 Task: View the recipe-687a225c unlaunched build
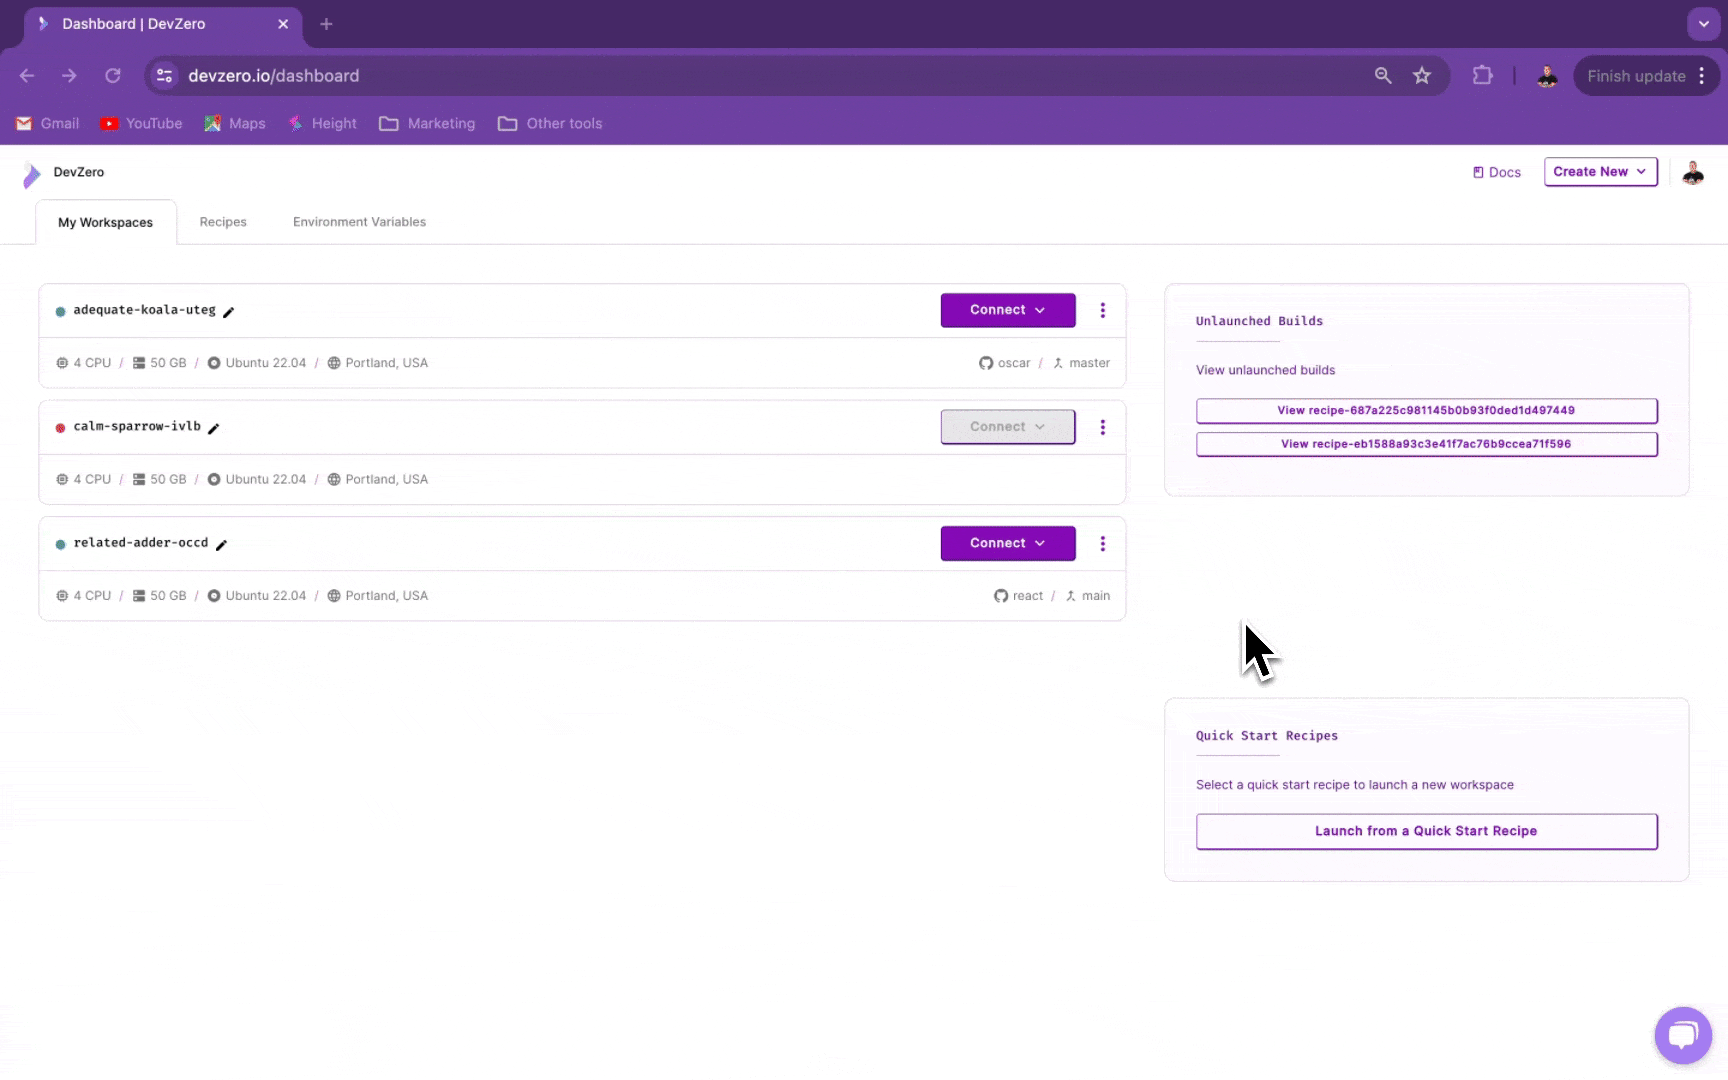pyautogui.click(x=1426, y=411)
